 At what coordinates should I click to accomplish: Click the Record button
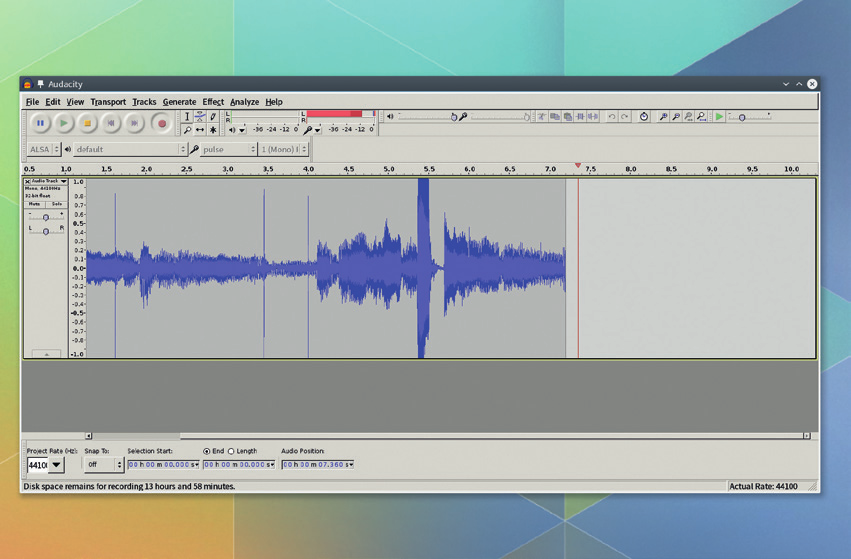(161, 123)
